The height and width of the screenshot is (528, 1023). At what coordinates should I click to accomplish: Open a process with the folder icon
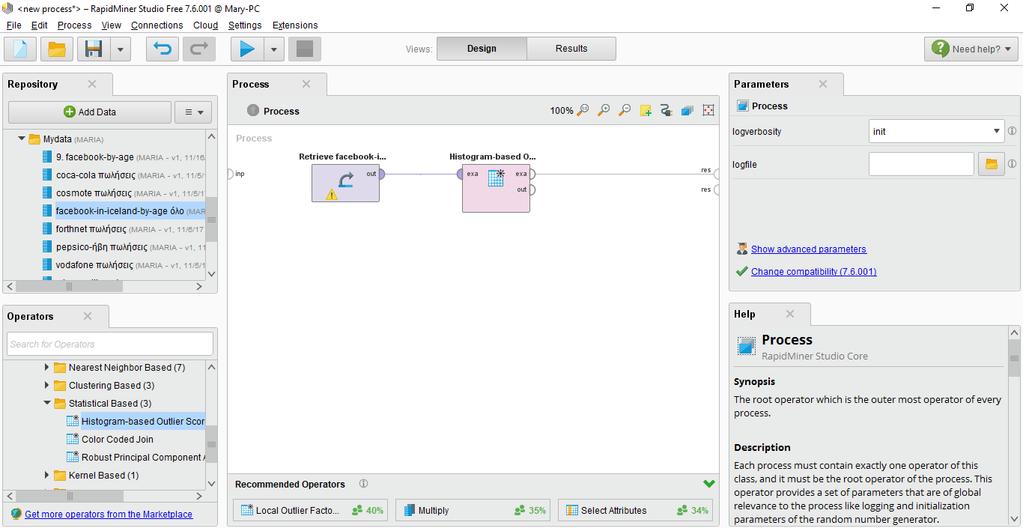point(57,49)
